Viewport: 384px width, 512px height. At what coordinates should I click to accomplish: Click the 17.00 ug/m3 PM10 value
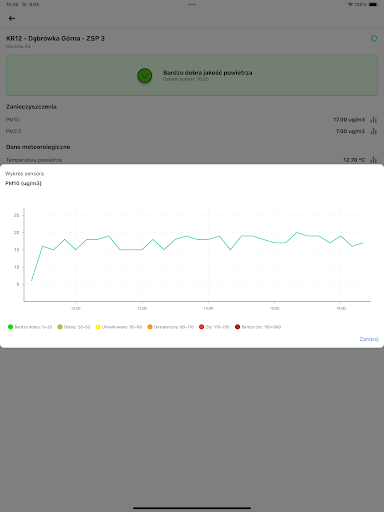point(349,119)
